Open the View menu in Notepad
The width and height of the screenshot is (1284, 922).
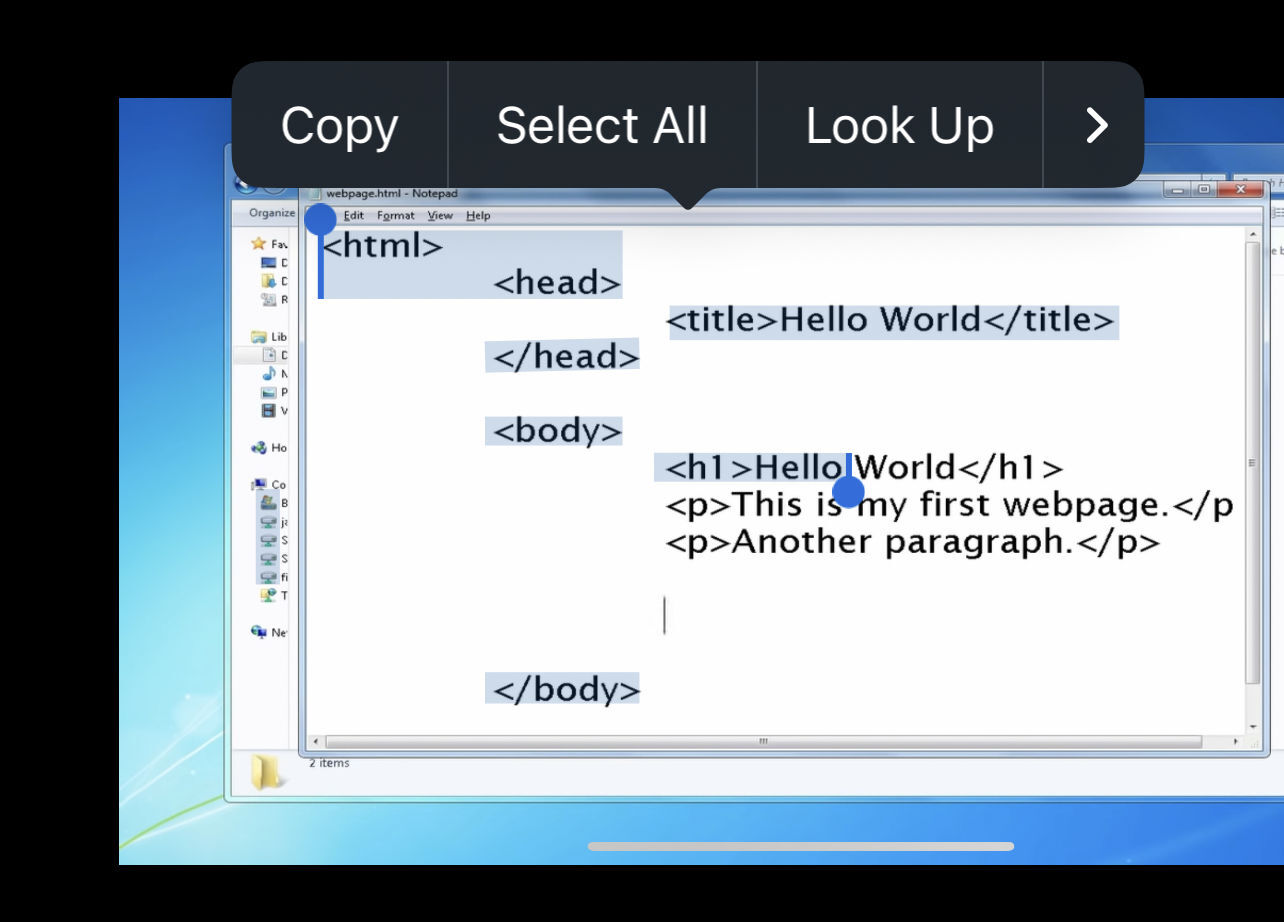coord(440,216)
